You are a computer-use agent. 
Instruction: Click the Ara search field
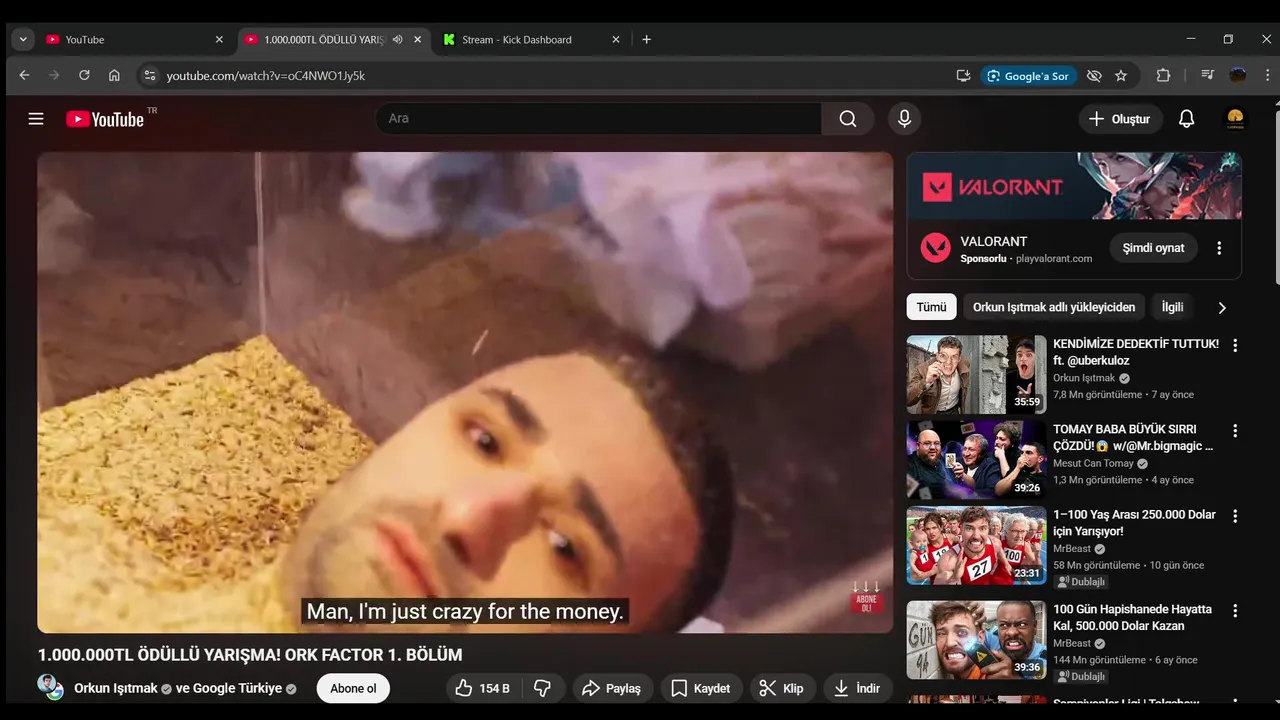pos(598,119)
